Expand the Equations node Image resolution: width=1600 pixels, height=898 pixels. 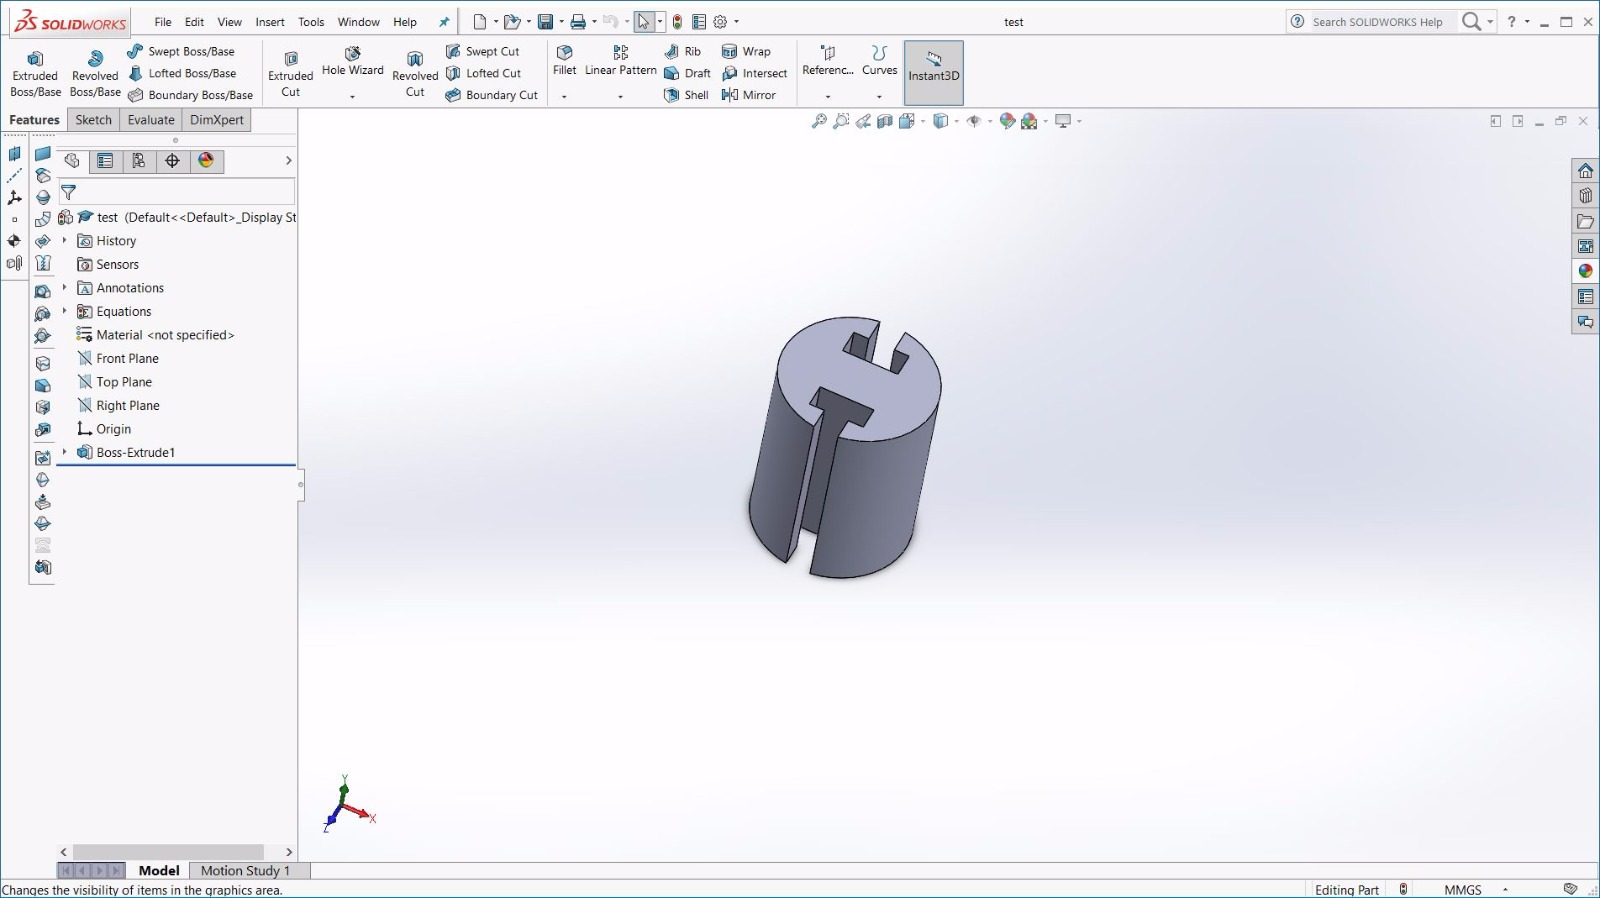(65, 311)
